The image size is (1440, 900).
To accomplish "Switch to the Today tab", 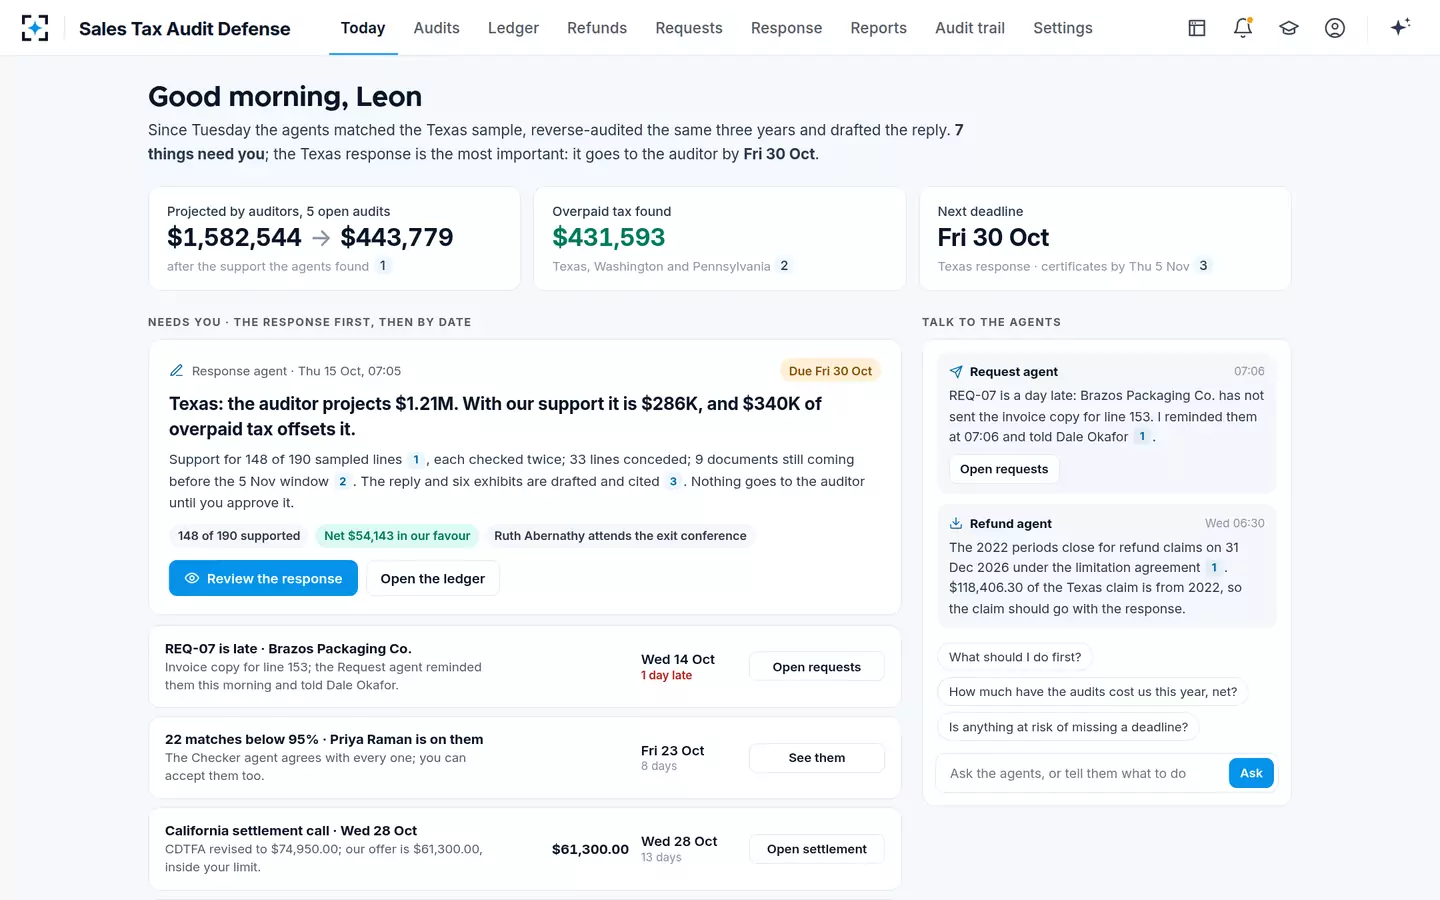I will point(363,28).
